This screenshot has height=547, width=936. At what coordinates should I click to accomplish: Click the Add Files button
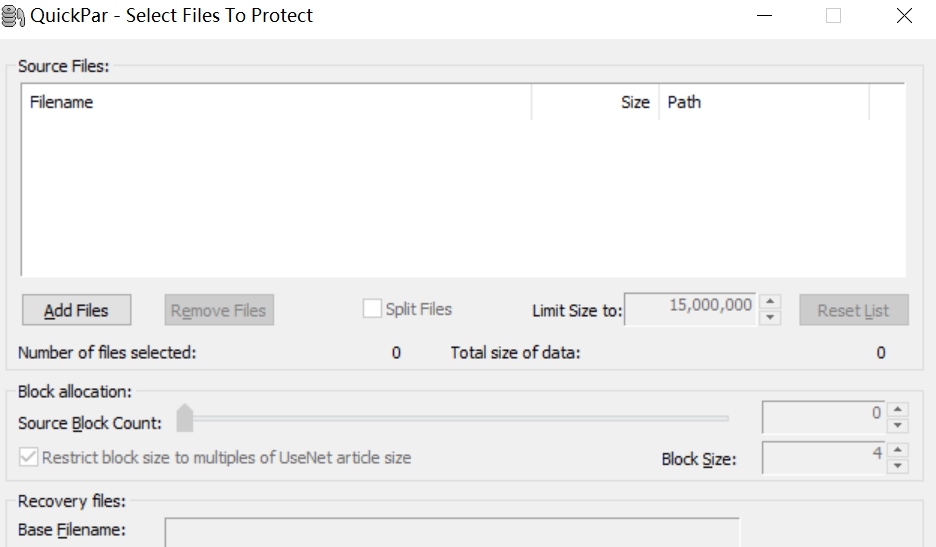pyautogui.click(x=76, y=310)
